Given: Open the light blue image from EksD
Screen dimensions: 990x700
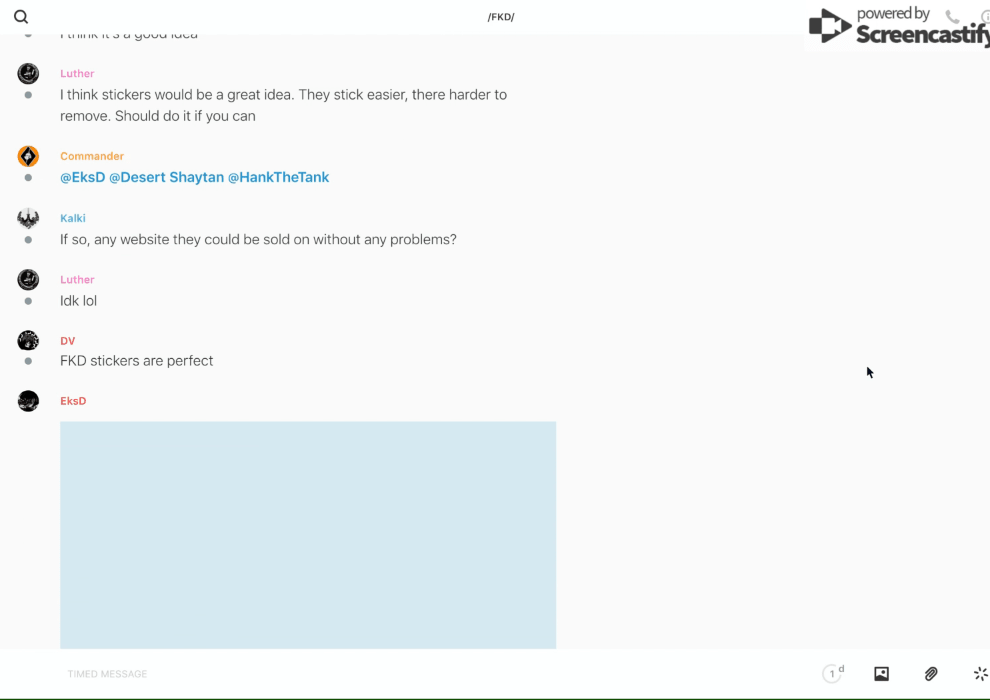Looking at the screenshot, I should point(308,535).
